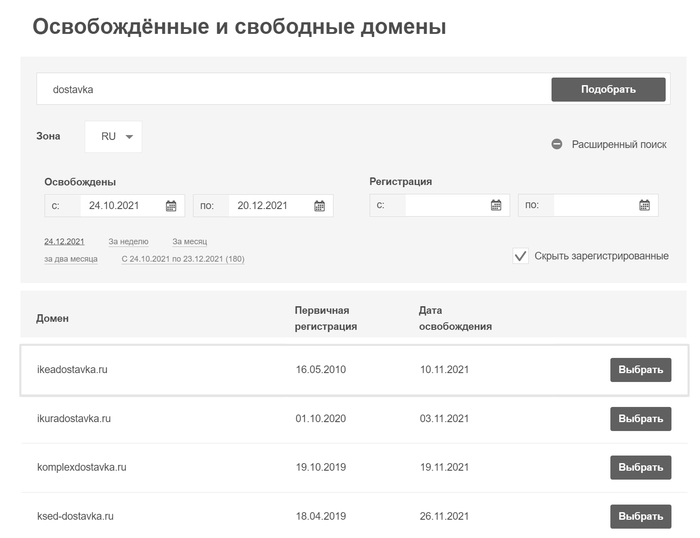
Task: Apply the 'За месяц' period filter
Action: (x=189, y=242)
